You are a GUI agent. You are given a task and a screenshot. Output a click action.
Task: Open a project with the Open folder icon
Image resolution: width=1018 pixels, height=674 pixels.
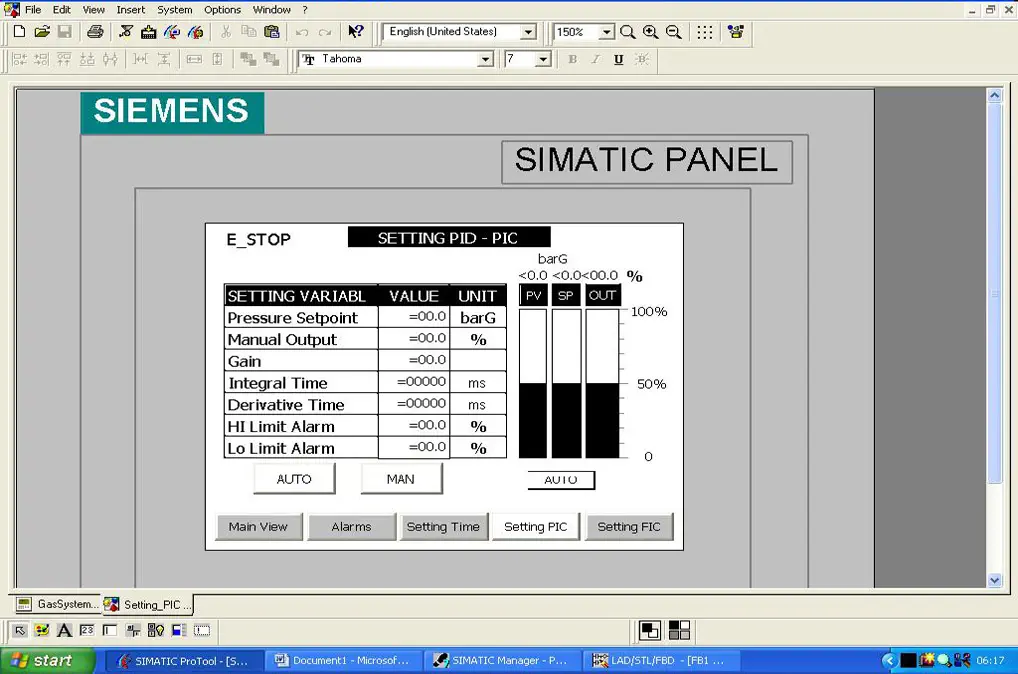[x=42, y=32]
